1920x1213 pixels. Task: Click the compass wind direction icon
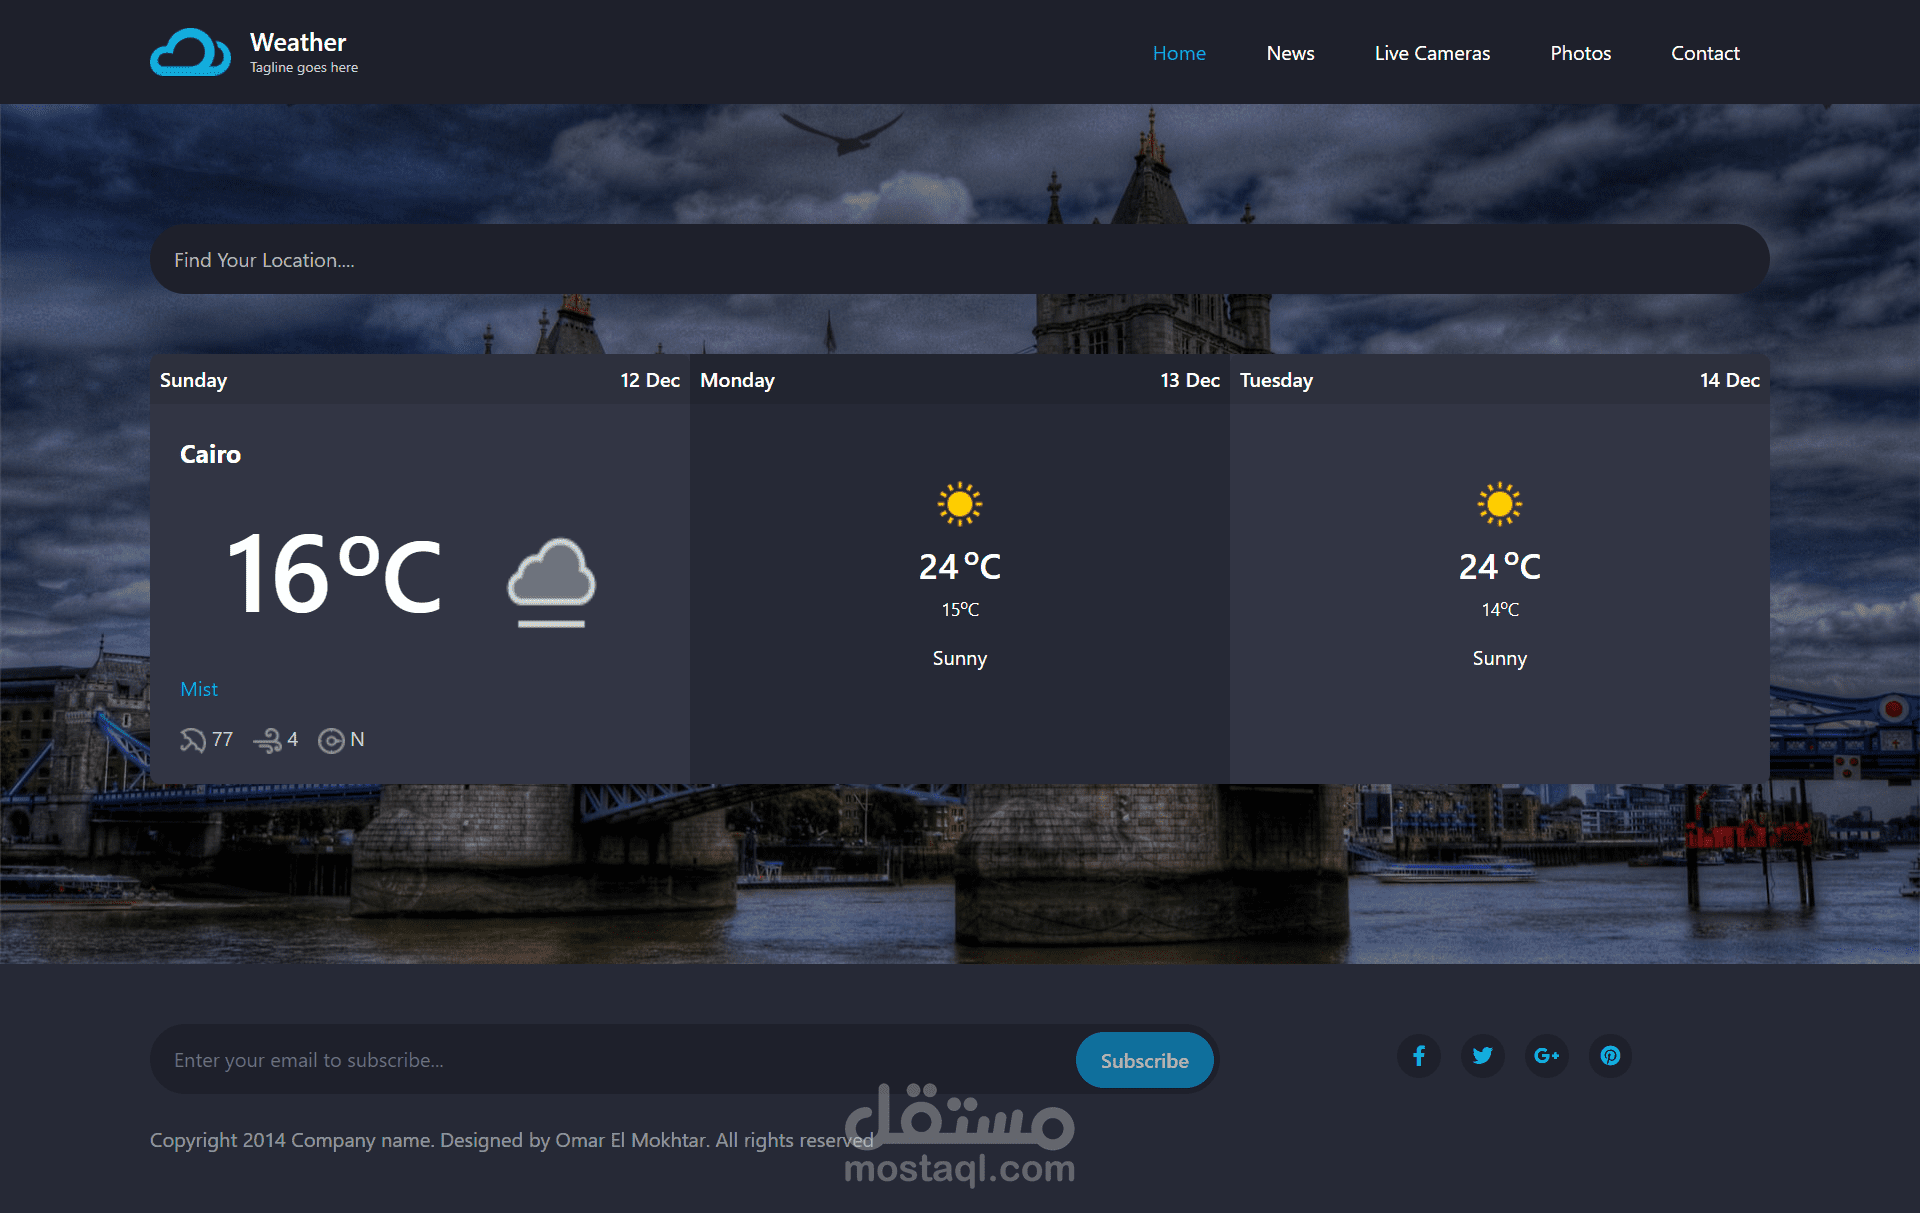click(x=330, y=741)
